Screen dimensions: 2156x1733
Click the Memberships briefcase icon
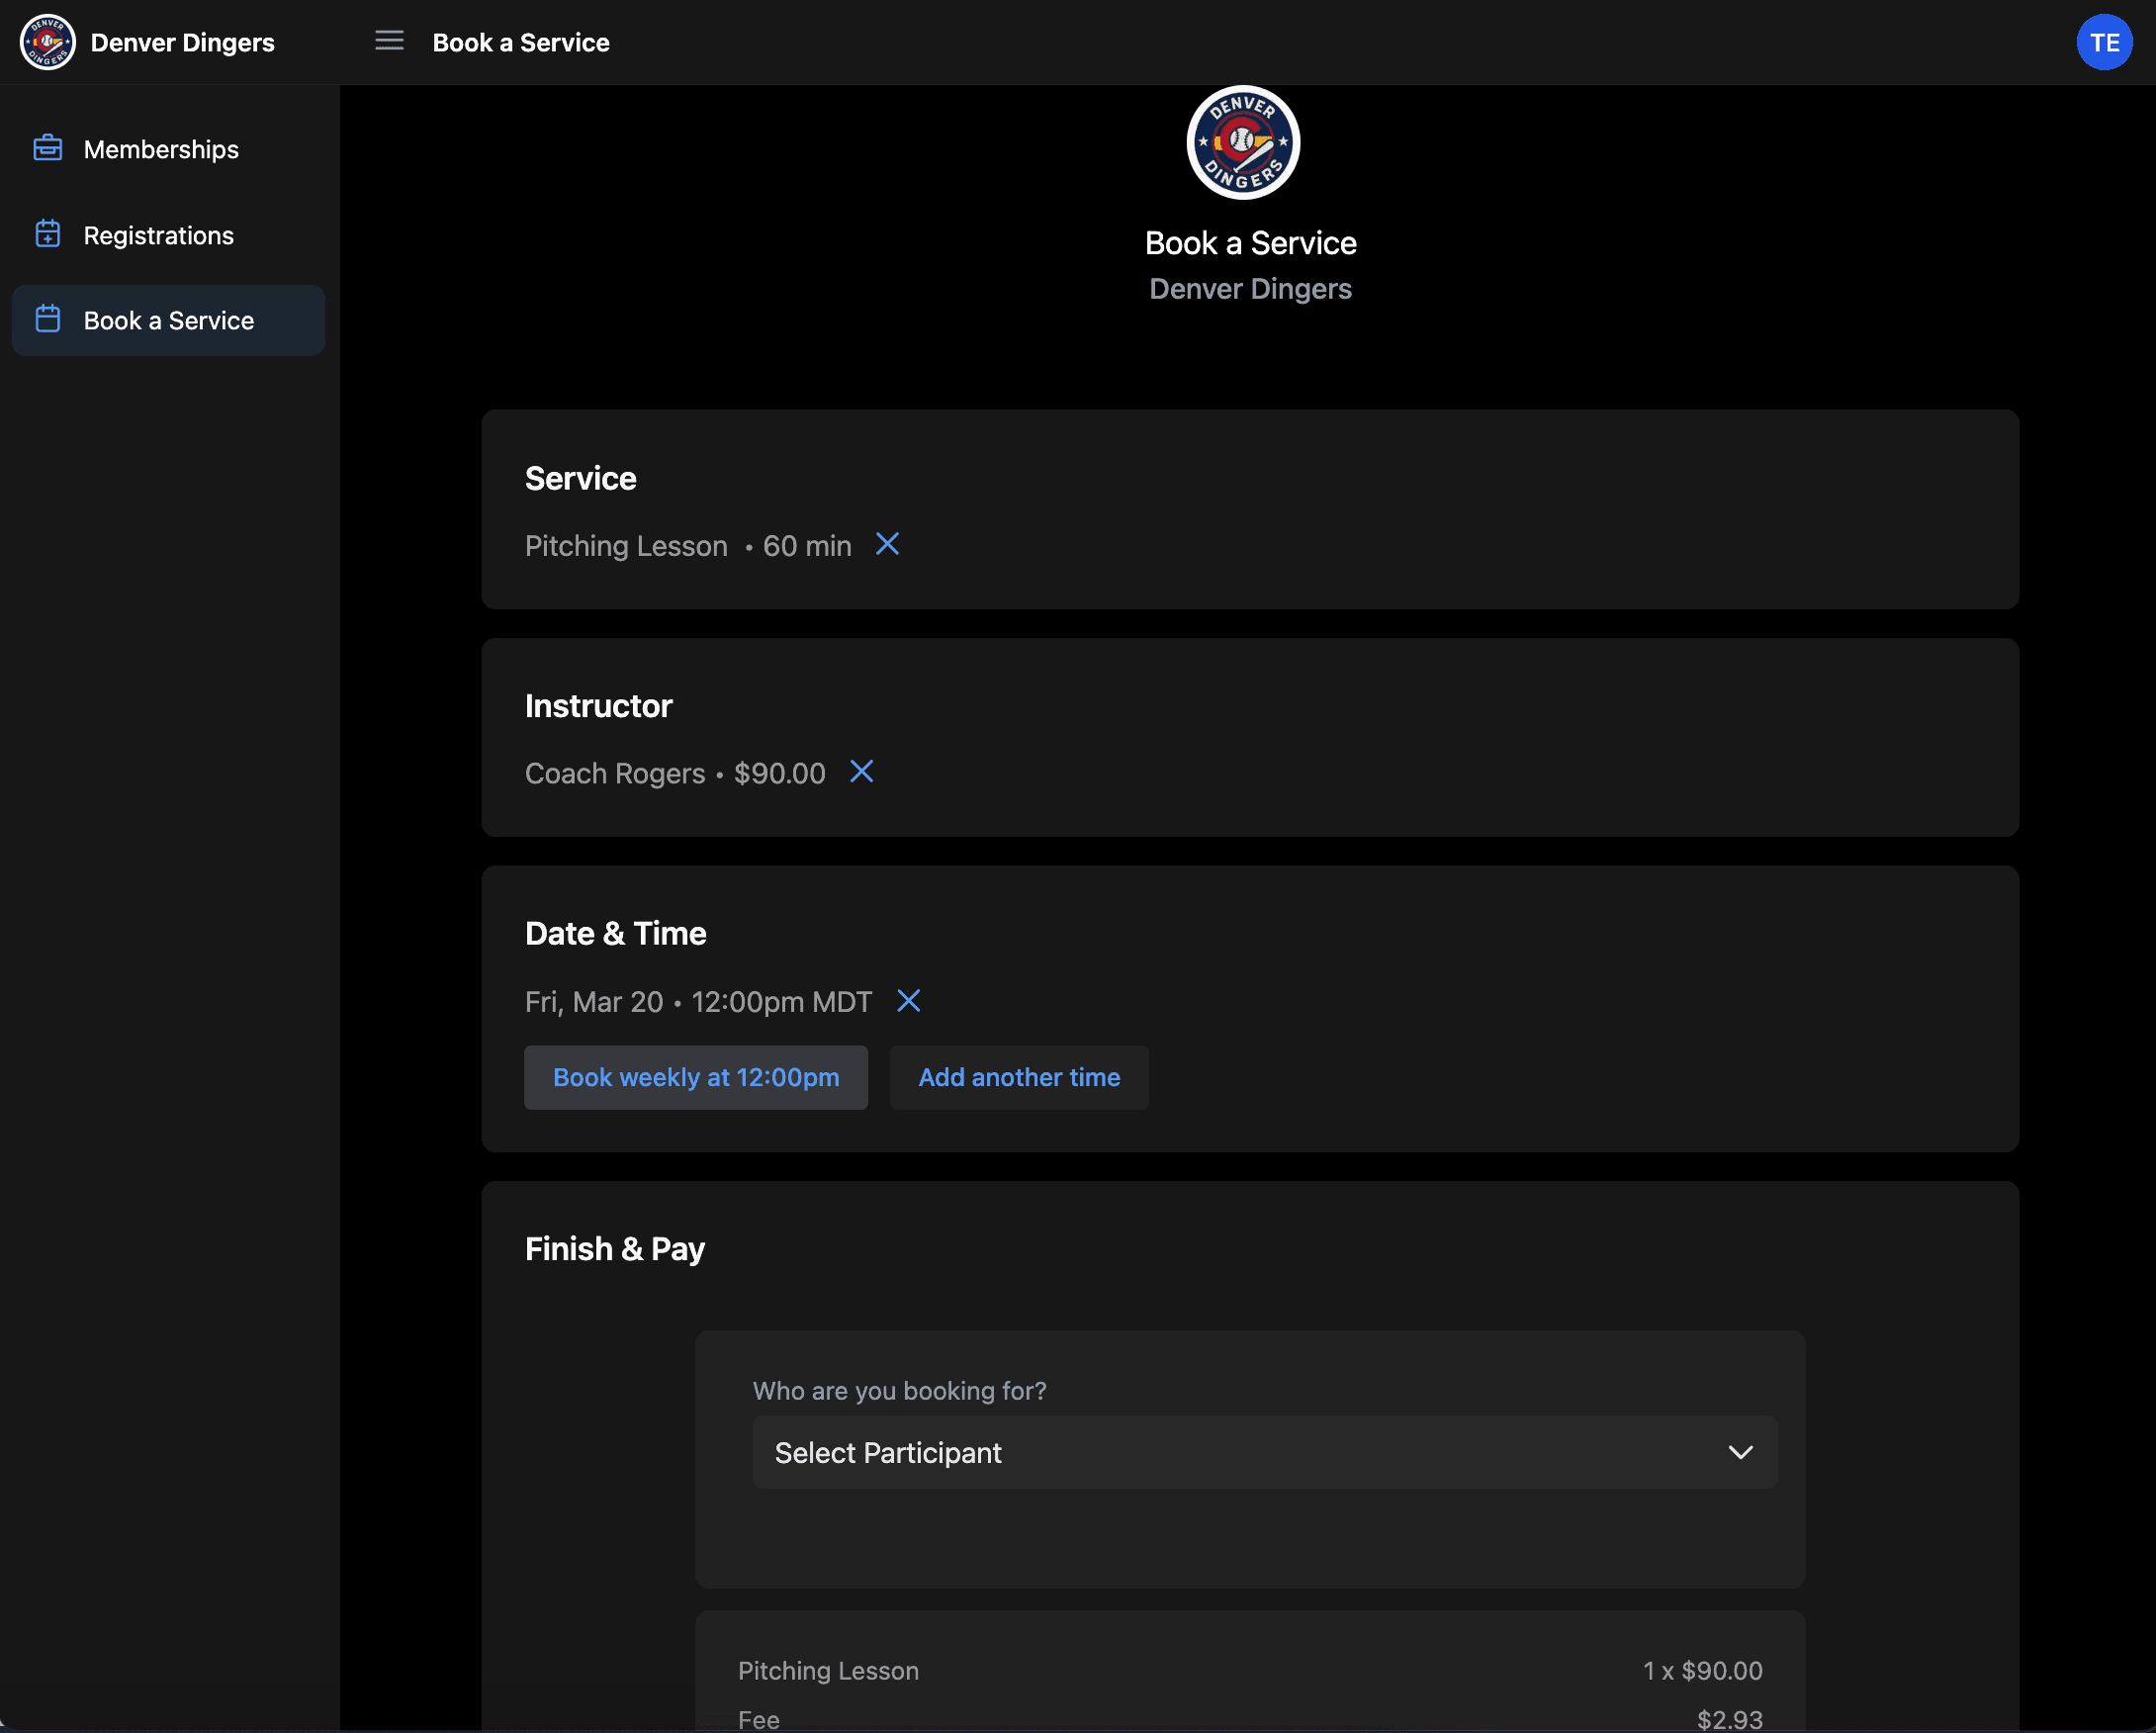[47, 148]
